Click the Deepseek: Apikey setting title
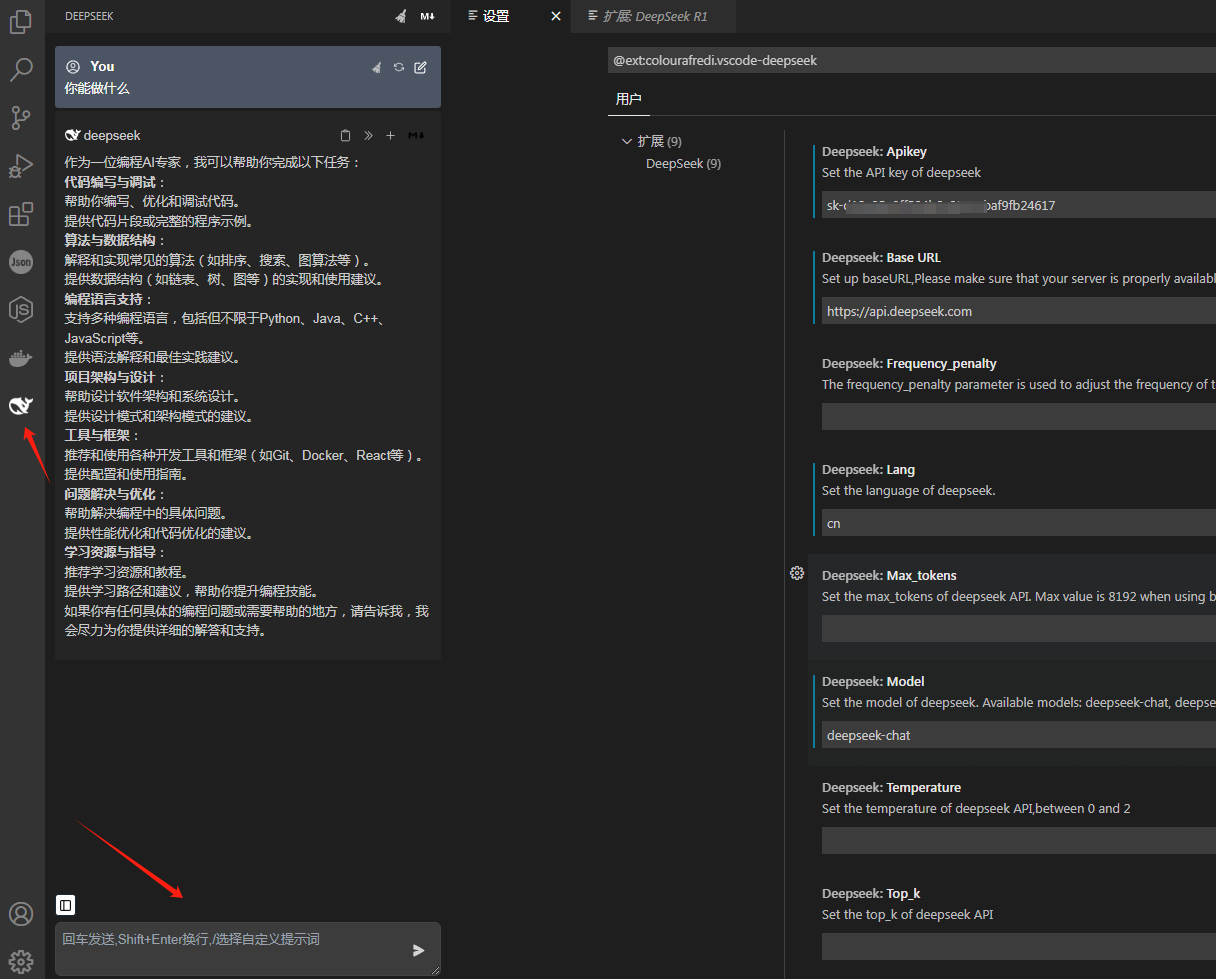Viewport: 1216px width, 979px height. point(874,151)
